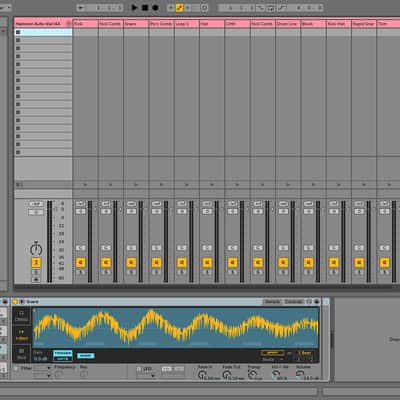Click the Simpler sample waveform display
This screenshot has width=400, height=400.
click(x=176, y=328)
